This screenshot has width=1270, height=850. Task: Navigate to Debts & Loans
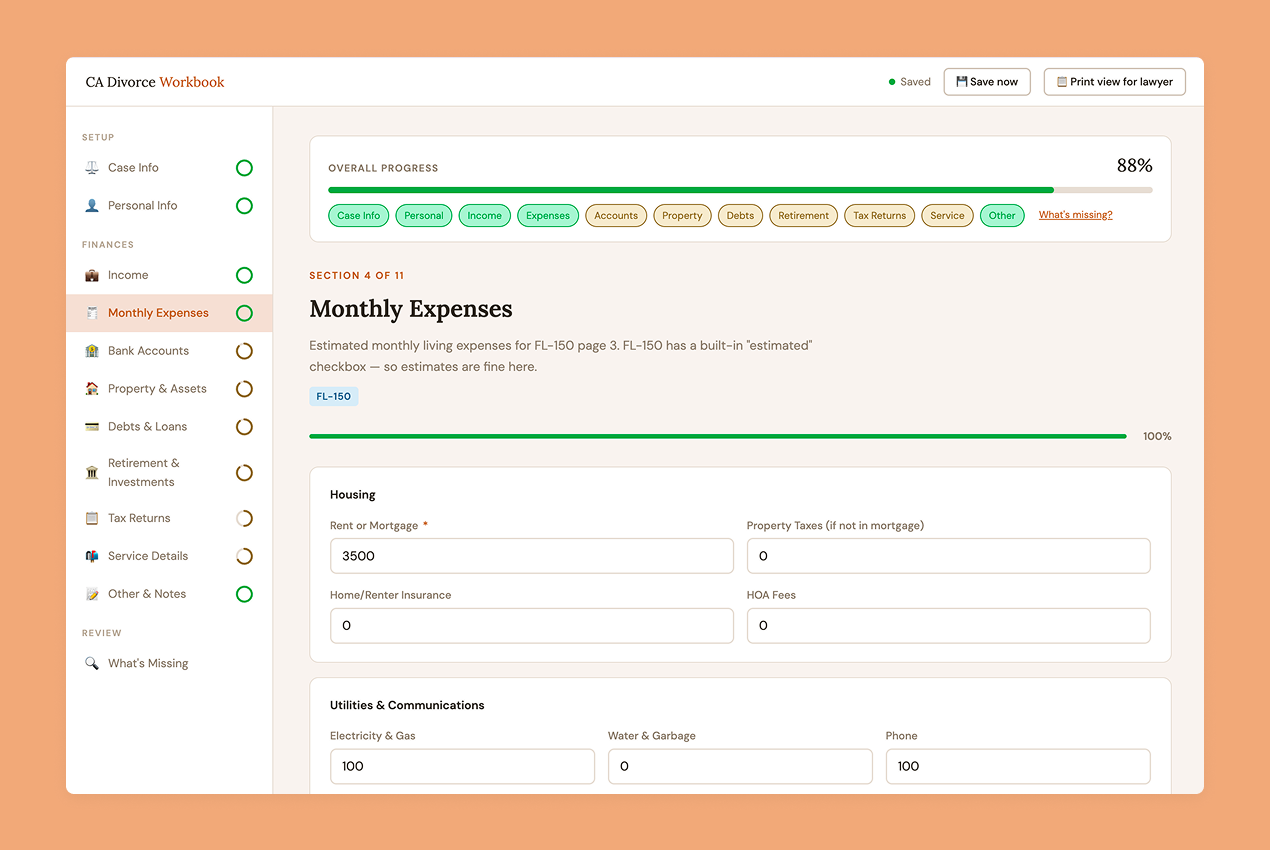pos(169,427)
